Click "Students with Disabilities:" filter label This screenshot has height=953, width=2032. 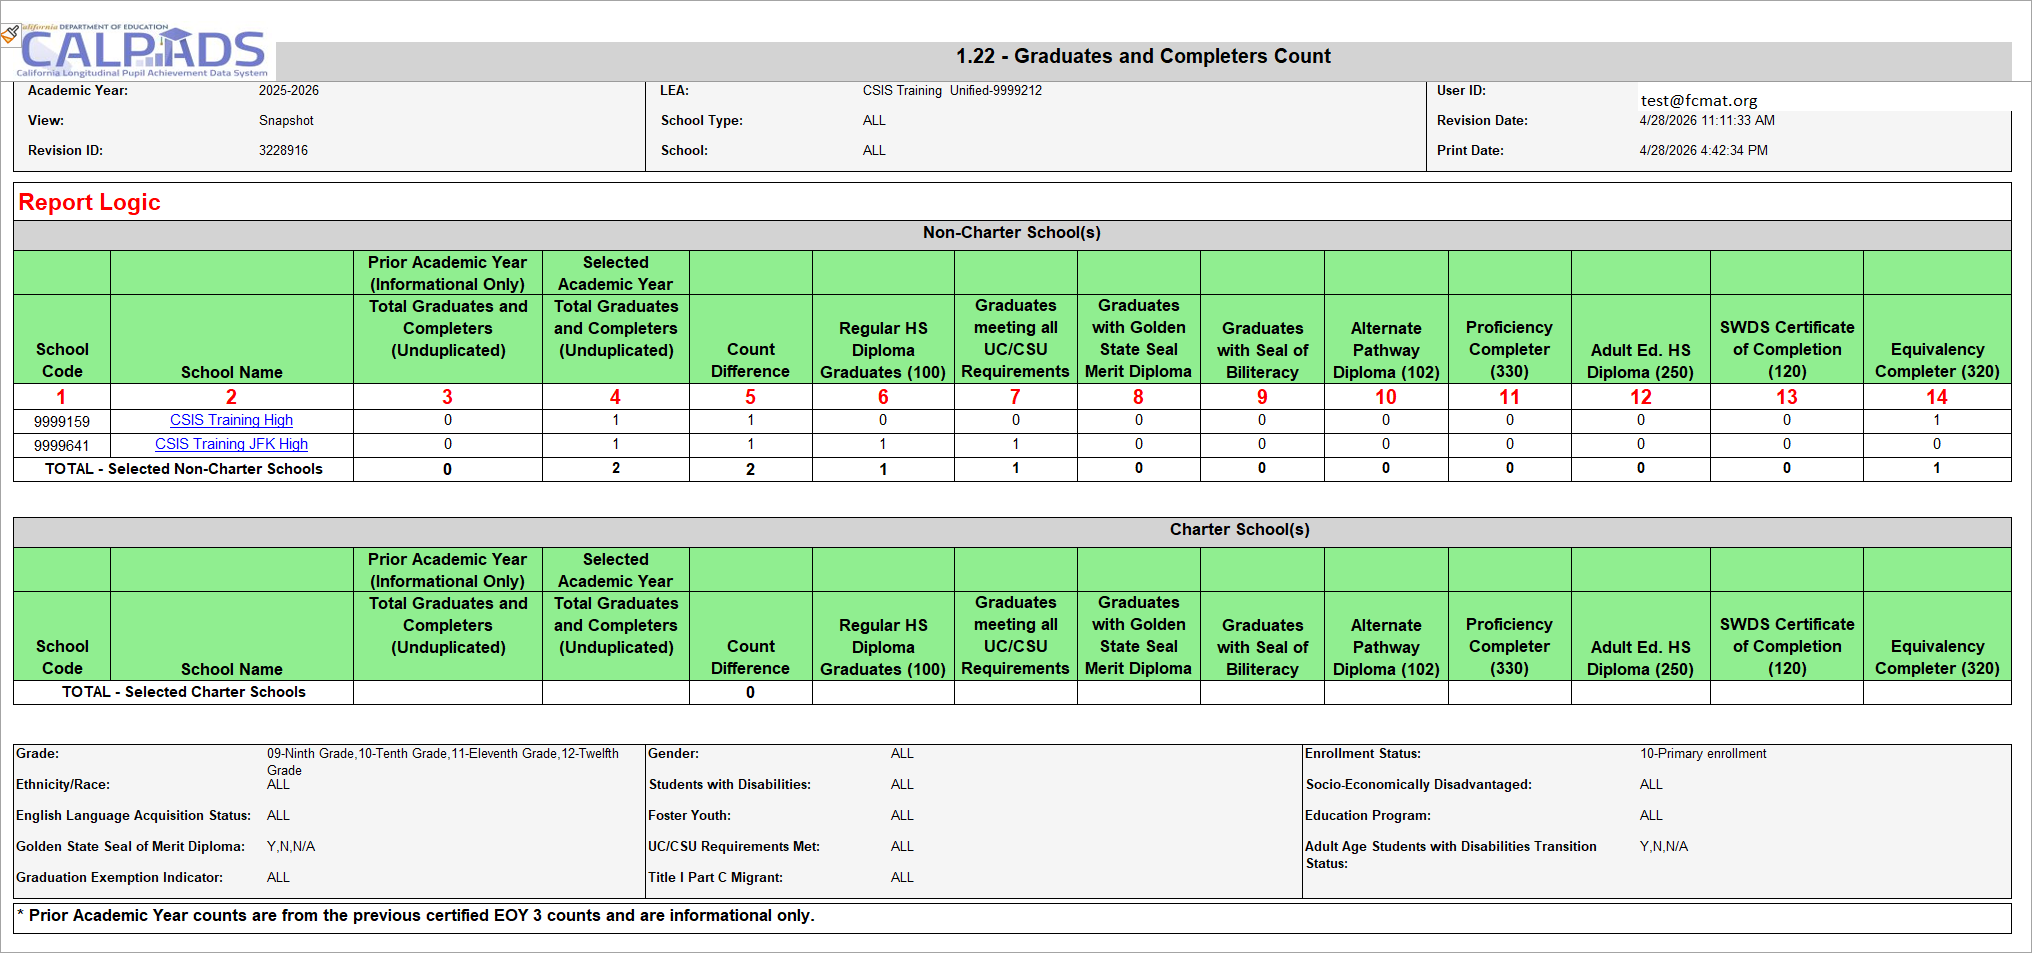[x=730, y=784]
